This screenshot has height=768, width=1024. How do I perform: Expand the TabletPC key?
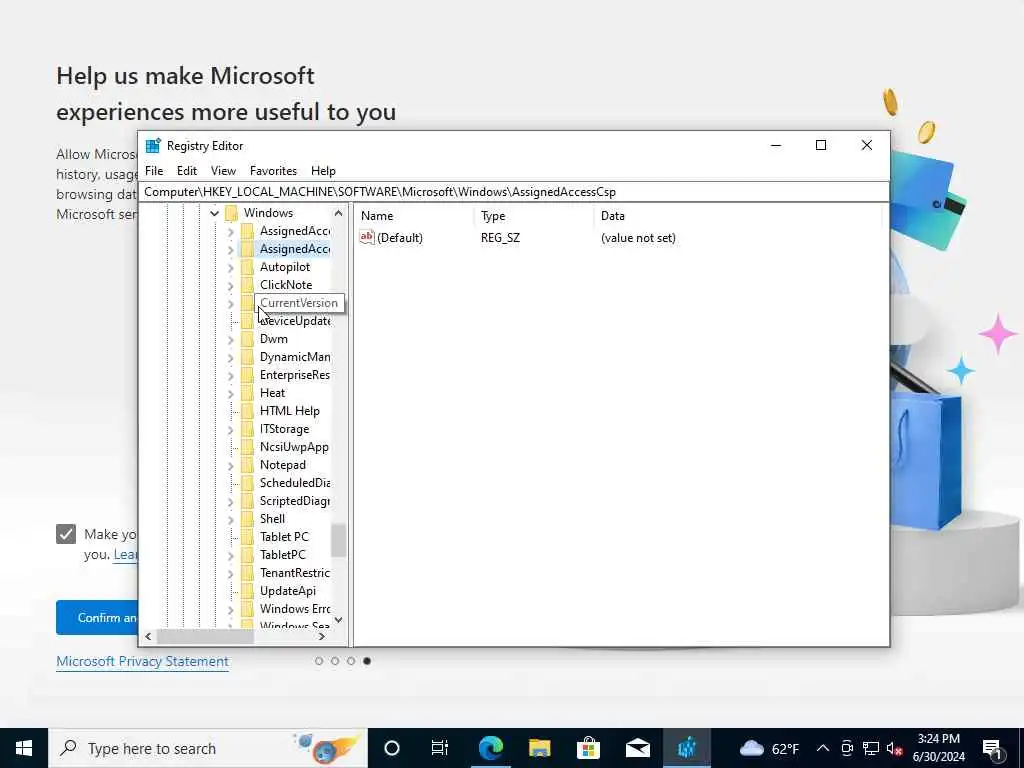coord(231,555)
